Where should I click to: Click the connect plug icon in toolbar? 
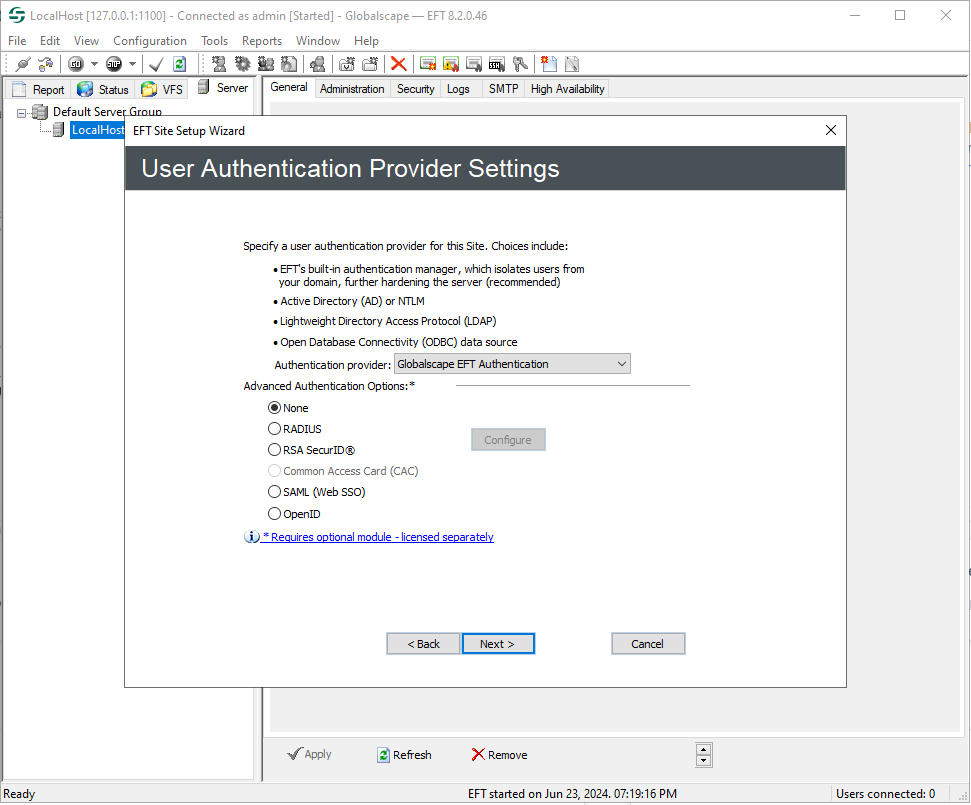click(24, 64)
